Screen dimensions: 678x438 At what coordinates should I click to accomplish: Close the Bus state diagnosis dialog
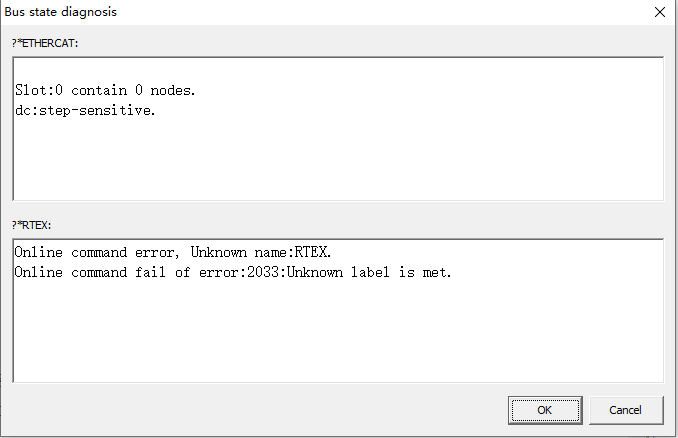click(x=659, y=12)
